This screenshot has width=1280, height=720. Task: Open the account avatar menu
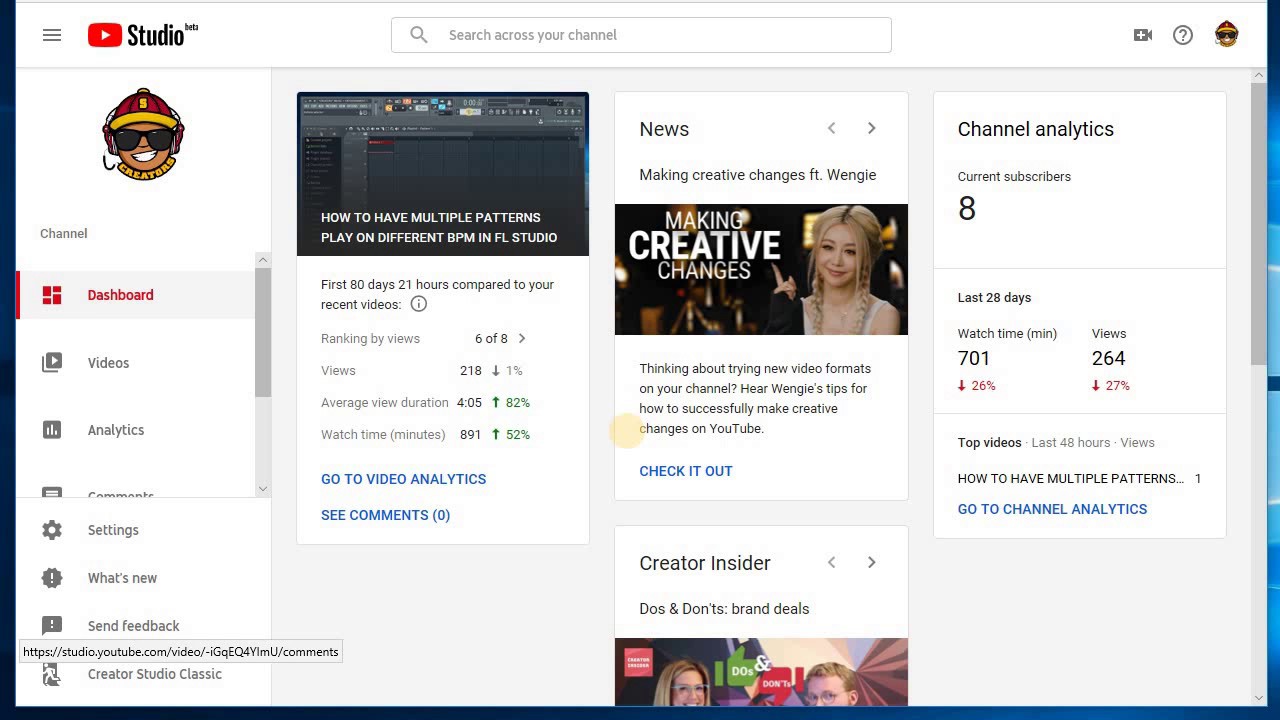tap(1227, 35)
